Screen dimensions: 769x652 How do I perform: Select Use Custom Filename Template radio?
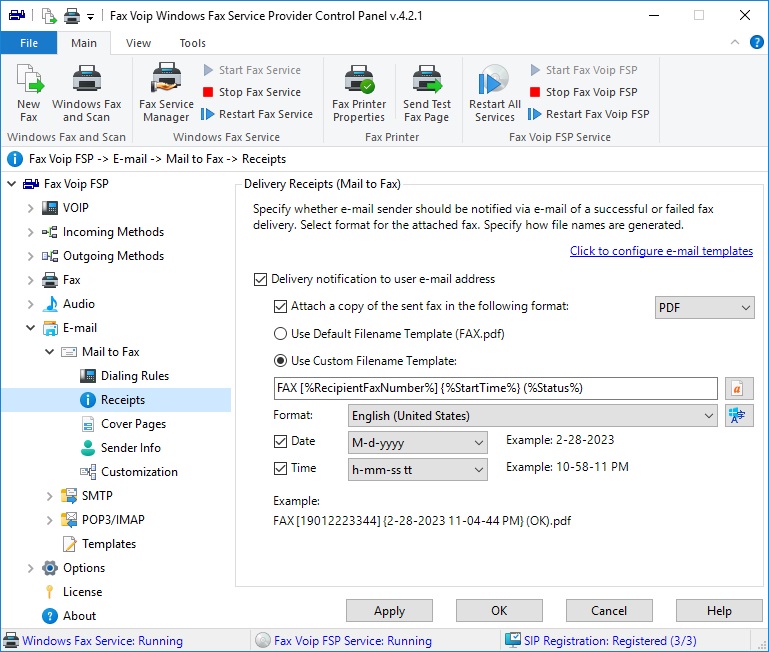pos(280,362)
